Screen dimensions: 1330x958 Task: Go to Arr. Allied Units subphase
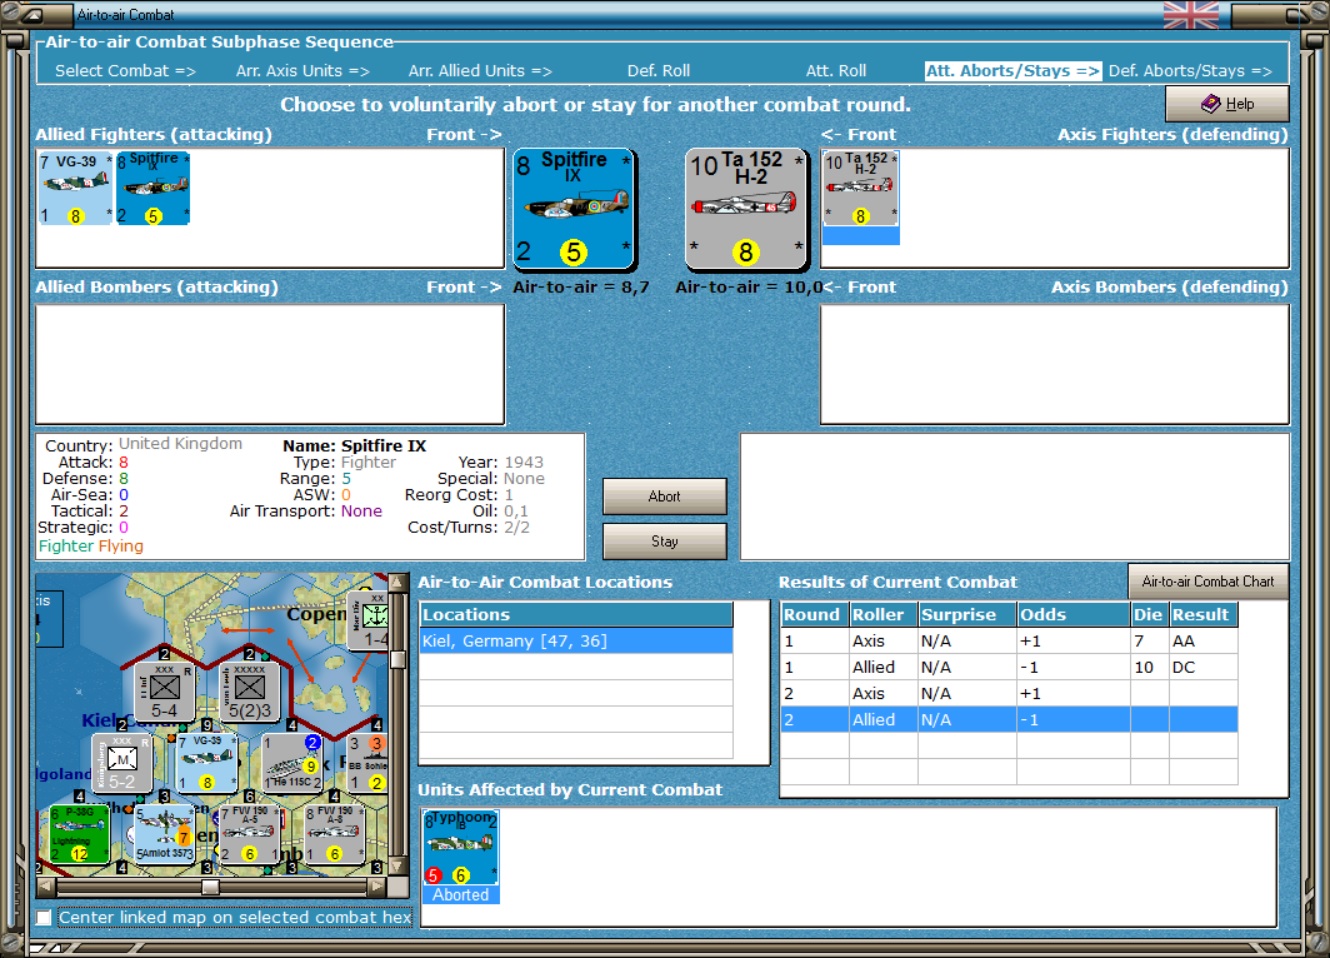[x=480, y=71]
